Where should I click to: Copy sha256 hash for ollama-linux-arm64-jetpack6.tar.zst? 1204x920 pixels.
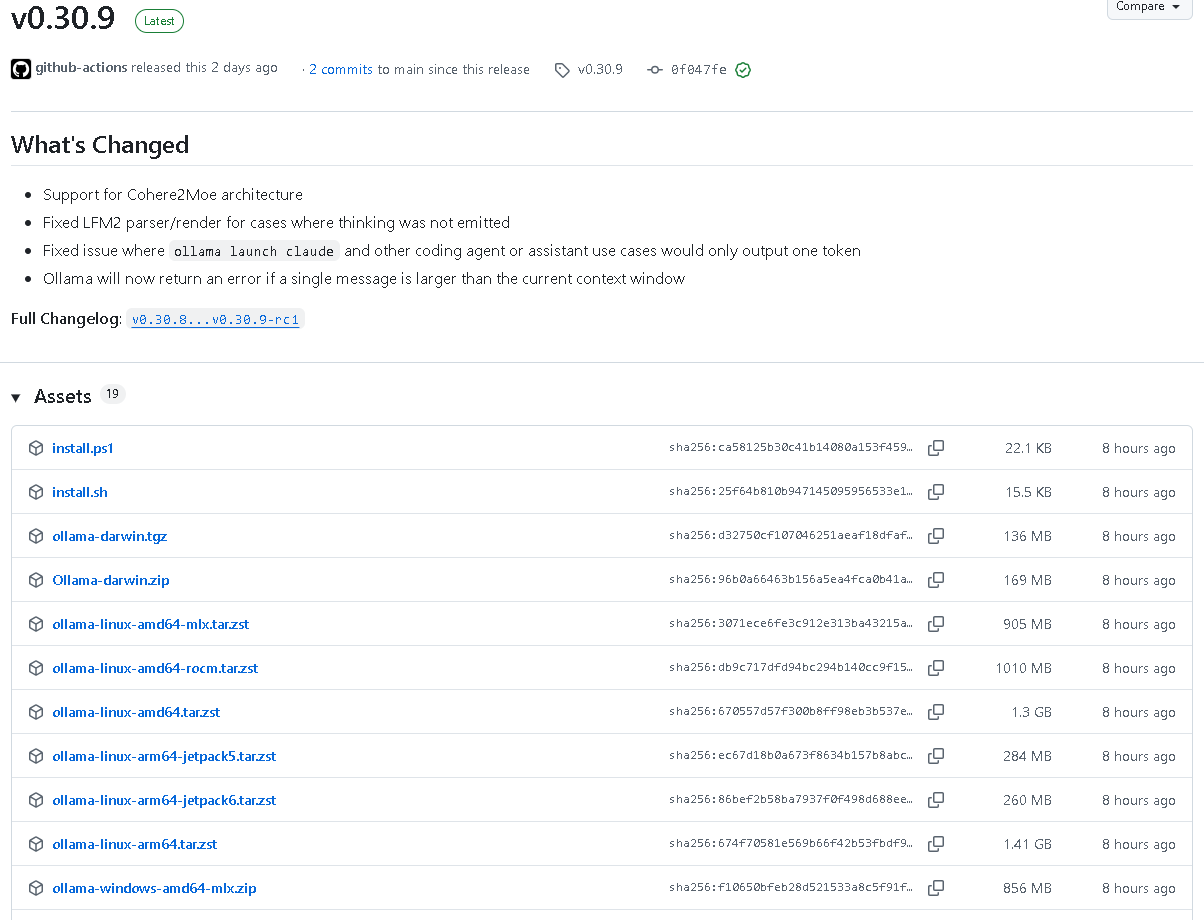(x=936, y=800)
